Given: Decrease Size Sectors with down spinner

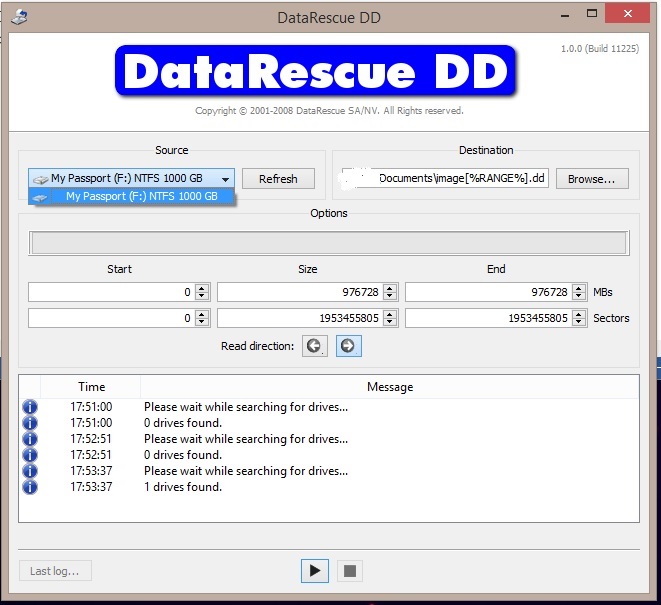Looking at the screenshot, I should [x=390, y=322].
